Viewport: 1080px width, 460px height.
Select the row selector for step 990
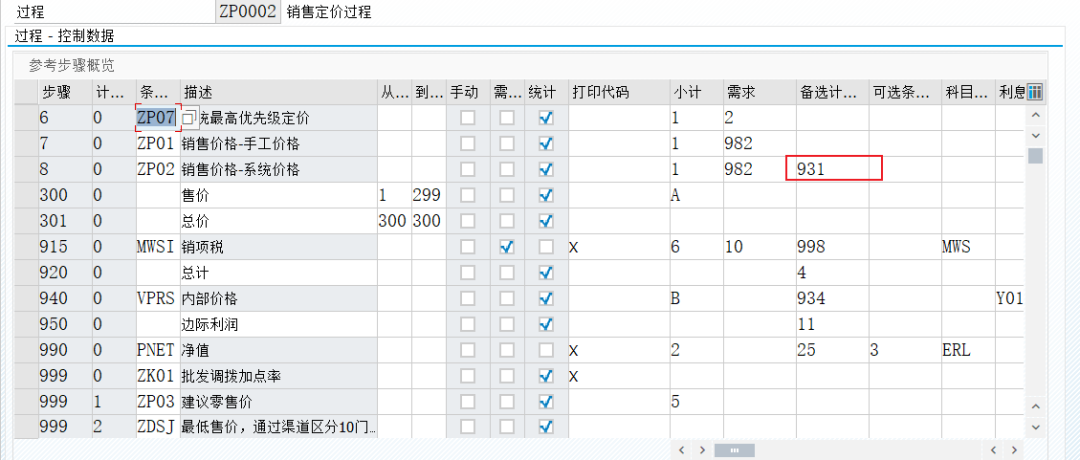point(26,351)
